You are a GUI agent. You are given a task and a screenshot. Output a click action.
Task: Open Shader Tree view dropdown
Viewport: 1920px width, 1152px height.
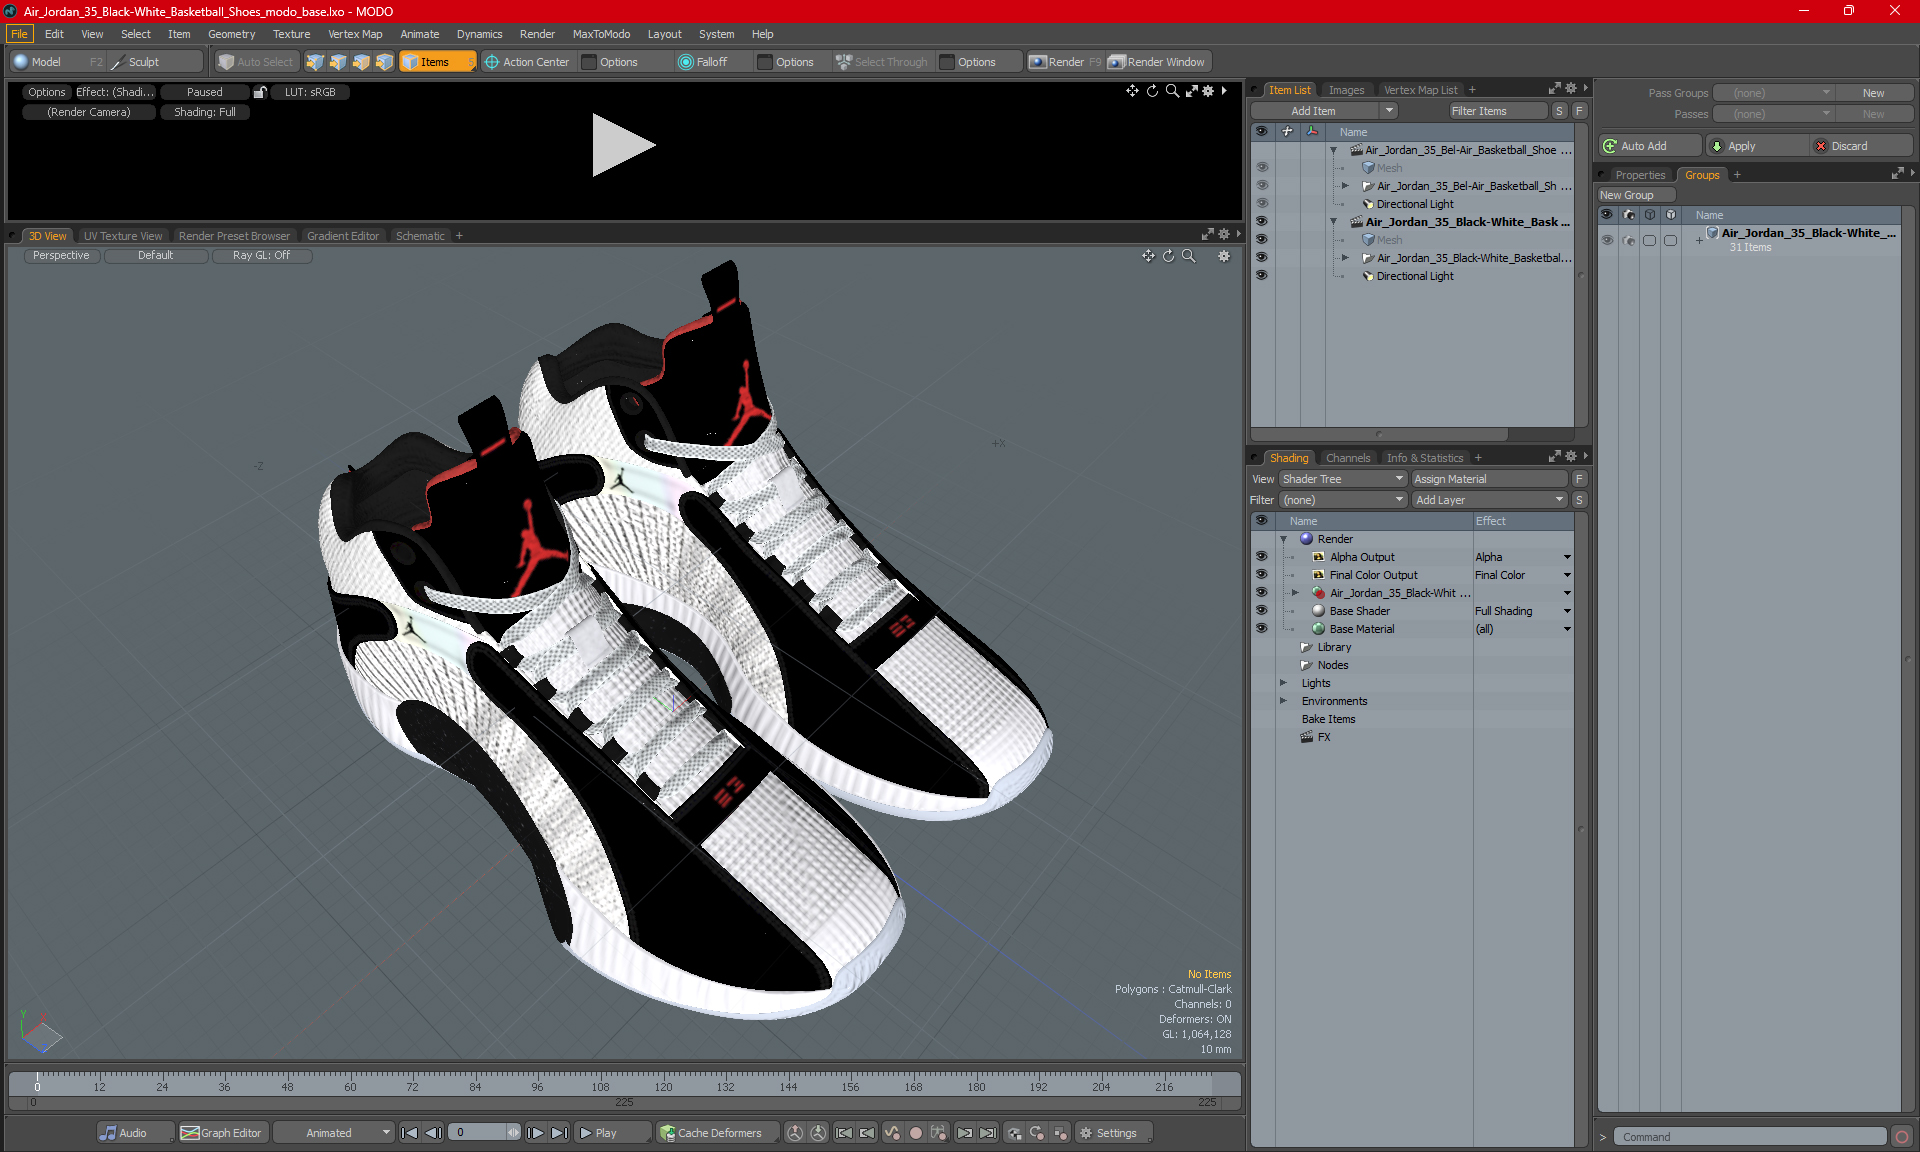pos(1343,479)
